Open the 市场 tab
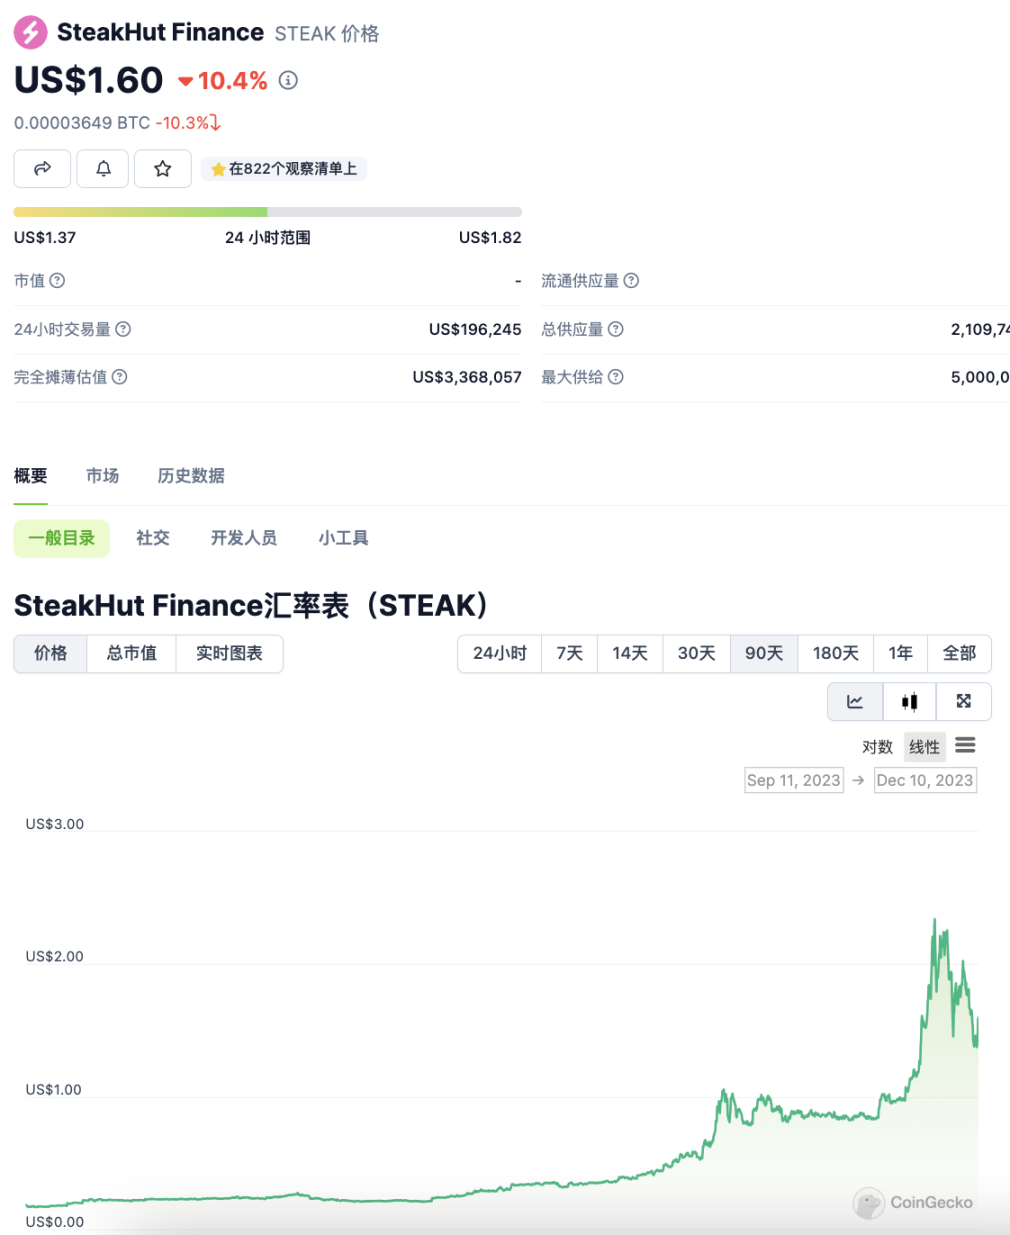Screen dimensions: 1010x1235 [x=102, y=476]
